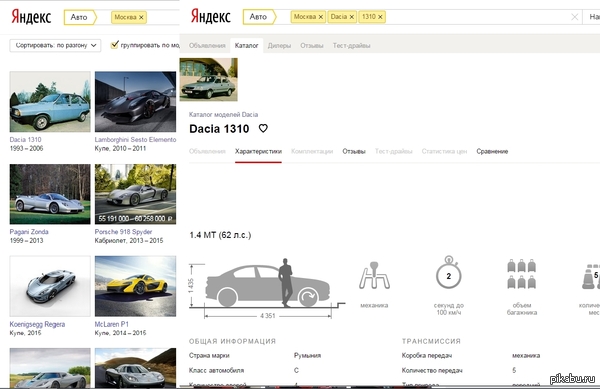This screenshot has width=600, height=389.
Task: Open the Отзывы top tab
Action: 312,46
